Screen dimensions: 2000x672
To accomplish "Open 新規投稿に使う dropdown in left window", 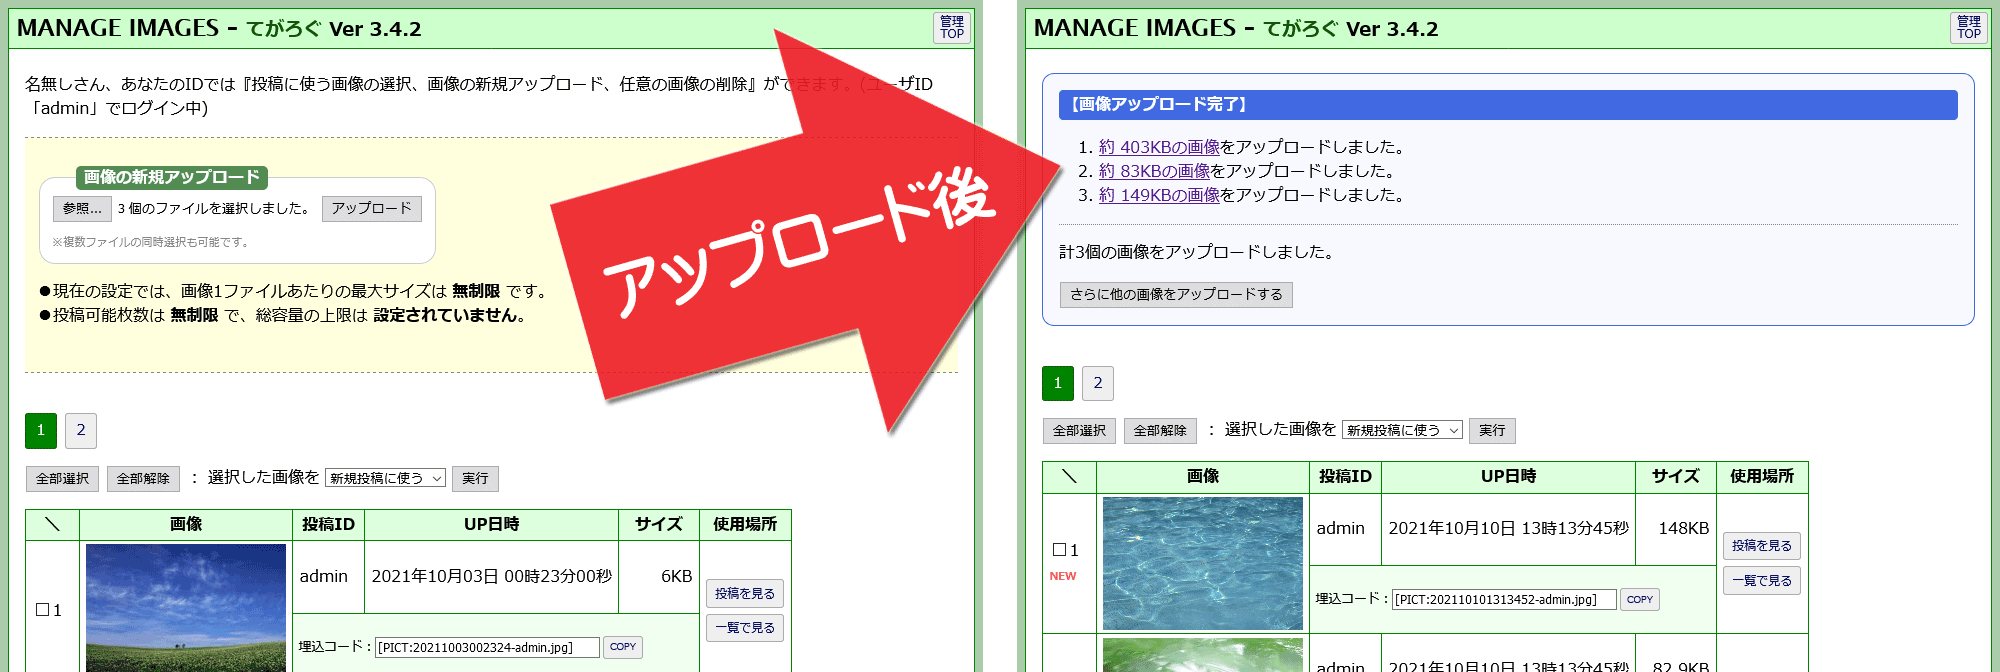I will pos(385,478).
